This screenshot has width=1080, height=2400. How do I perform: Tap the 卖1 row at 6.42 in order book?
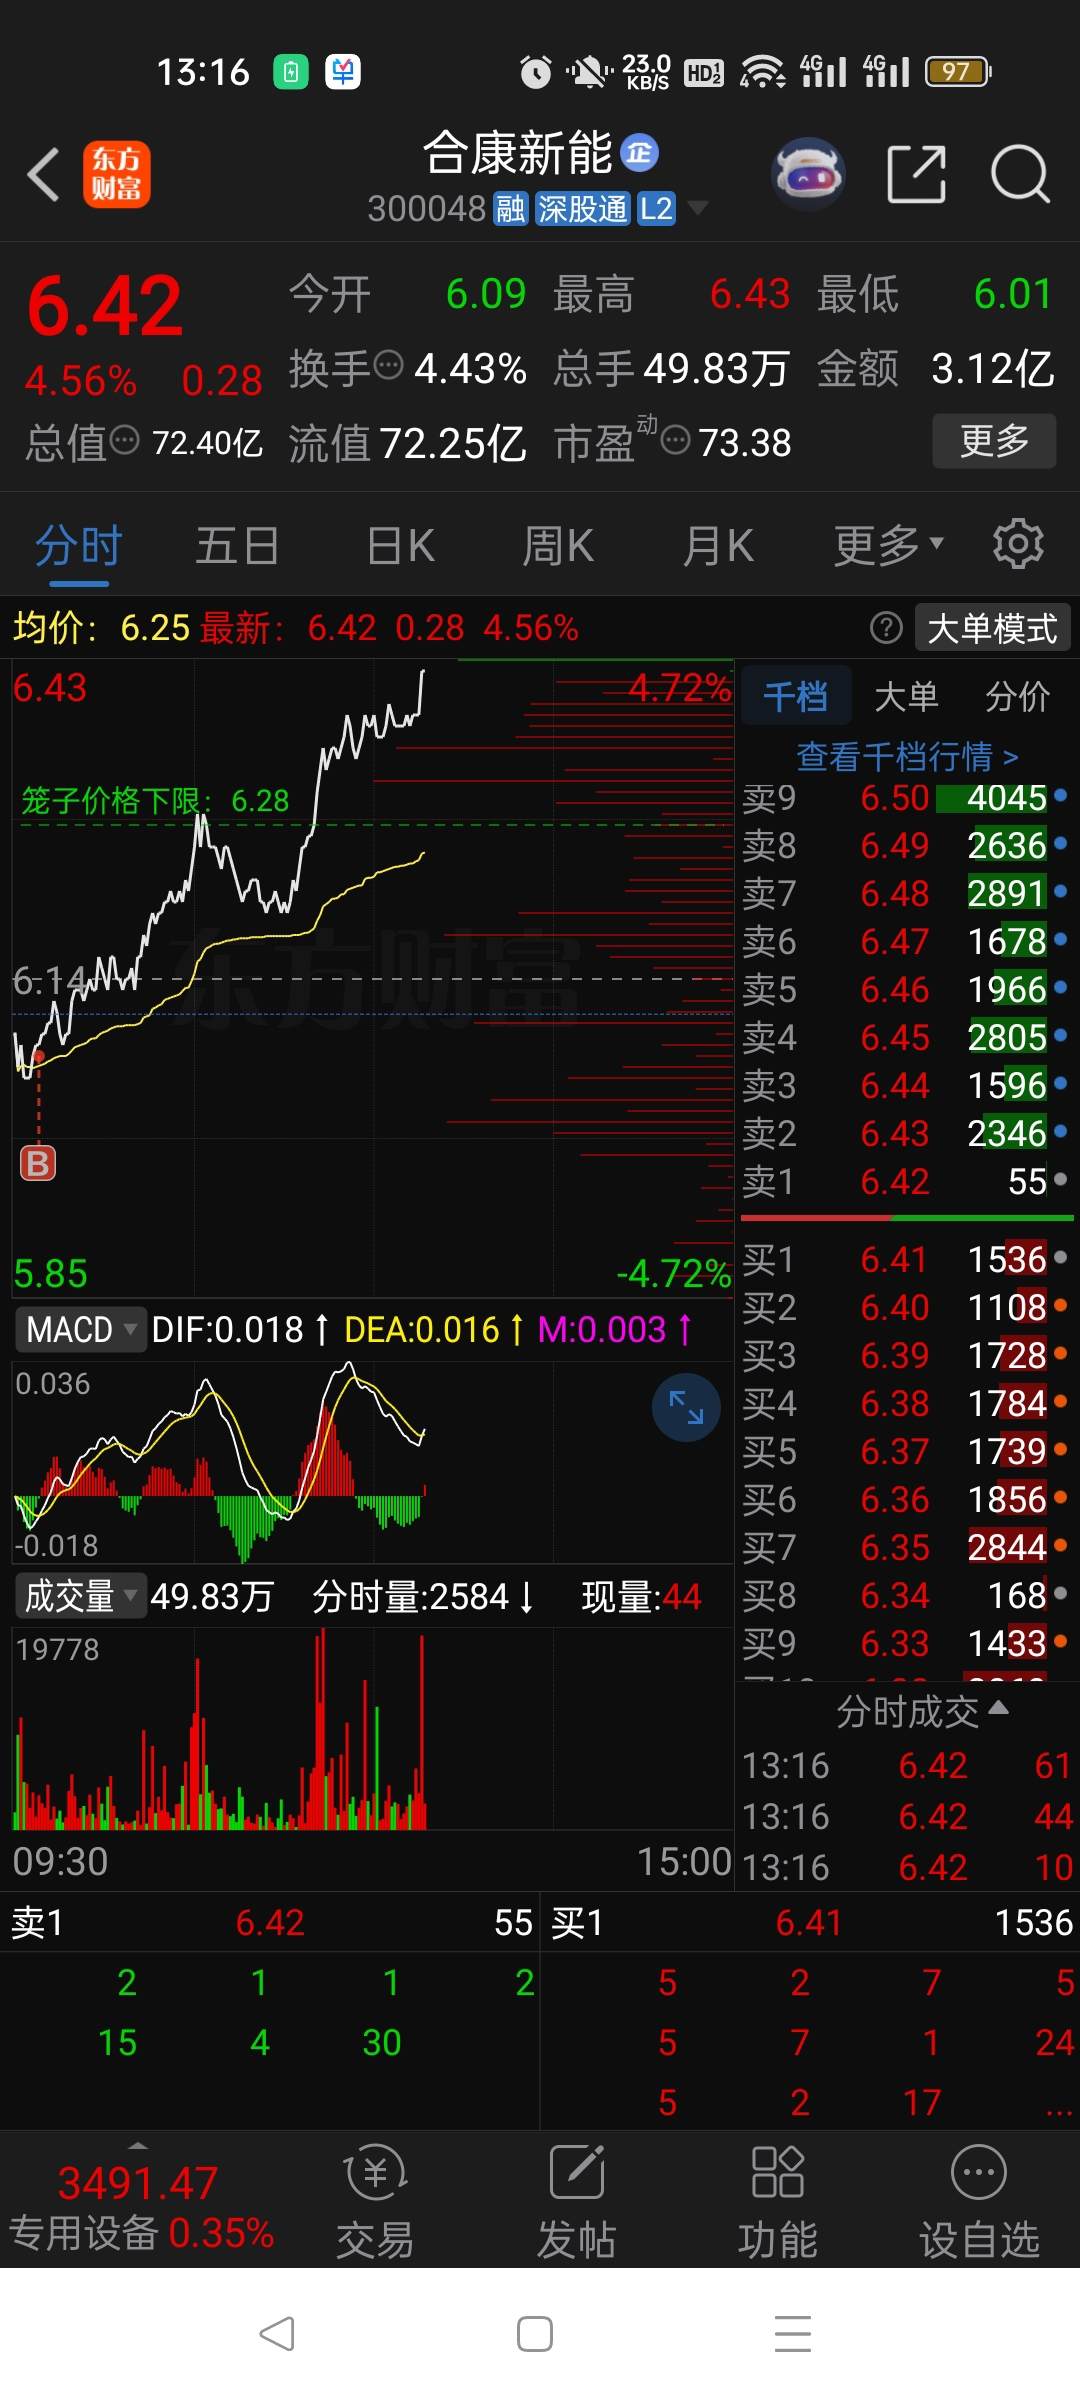(906, 1181)
